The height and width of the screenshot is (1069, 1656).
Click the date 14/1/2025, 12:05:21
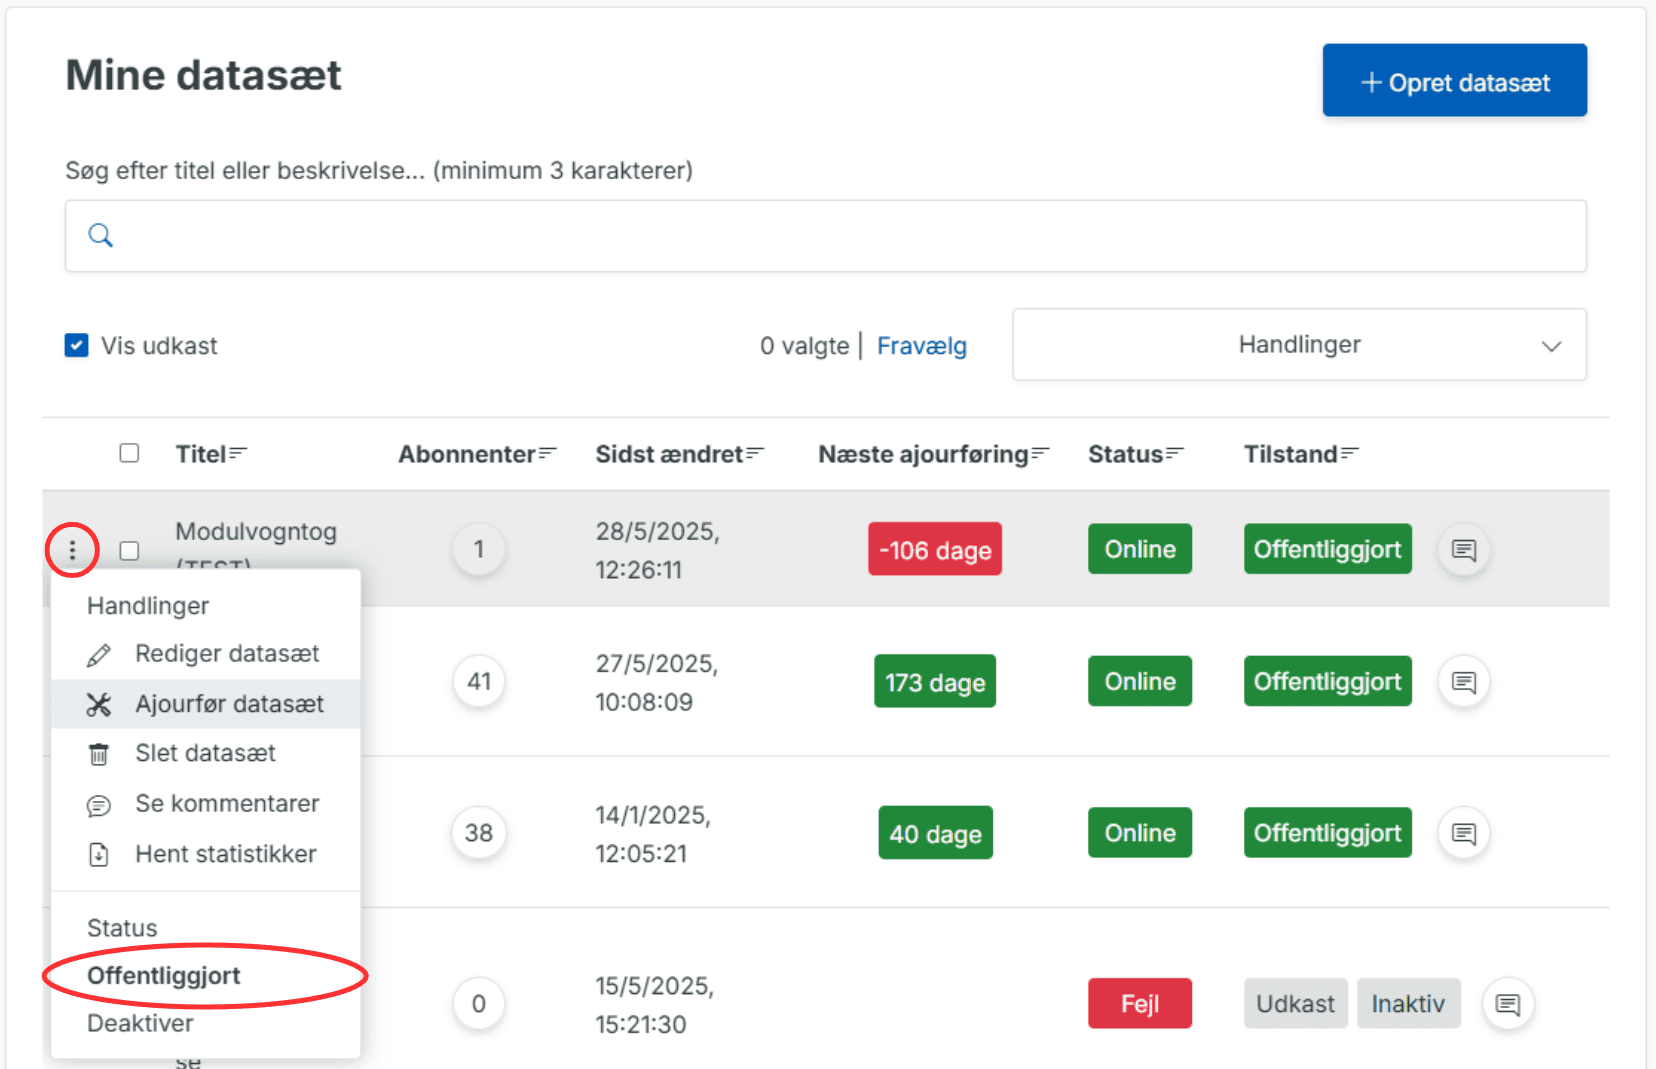(x=653, y=835)
